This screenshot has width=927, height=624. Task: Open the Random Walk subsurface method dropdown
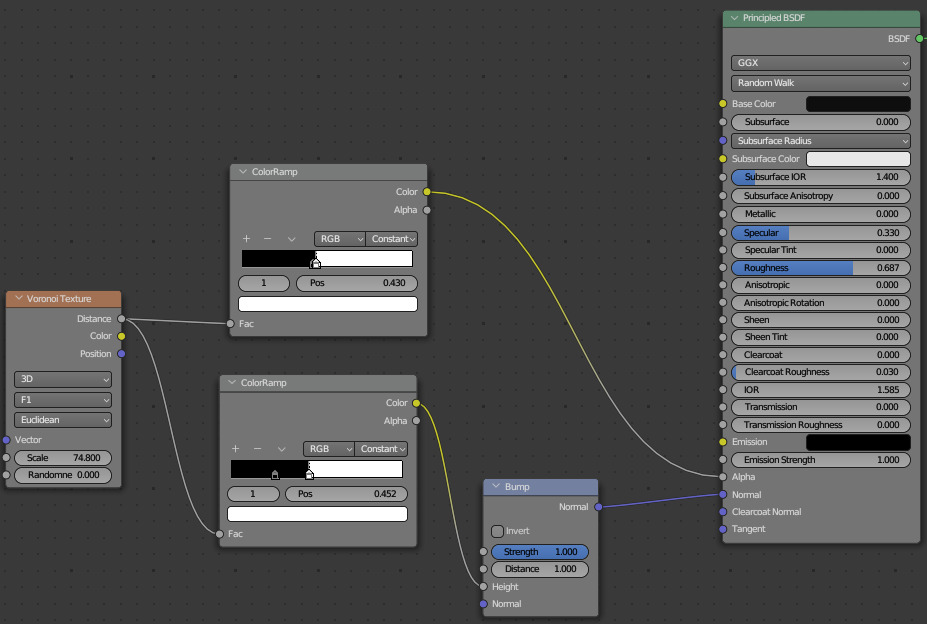(820, 83)
